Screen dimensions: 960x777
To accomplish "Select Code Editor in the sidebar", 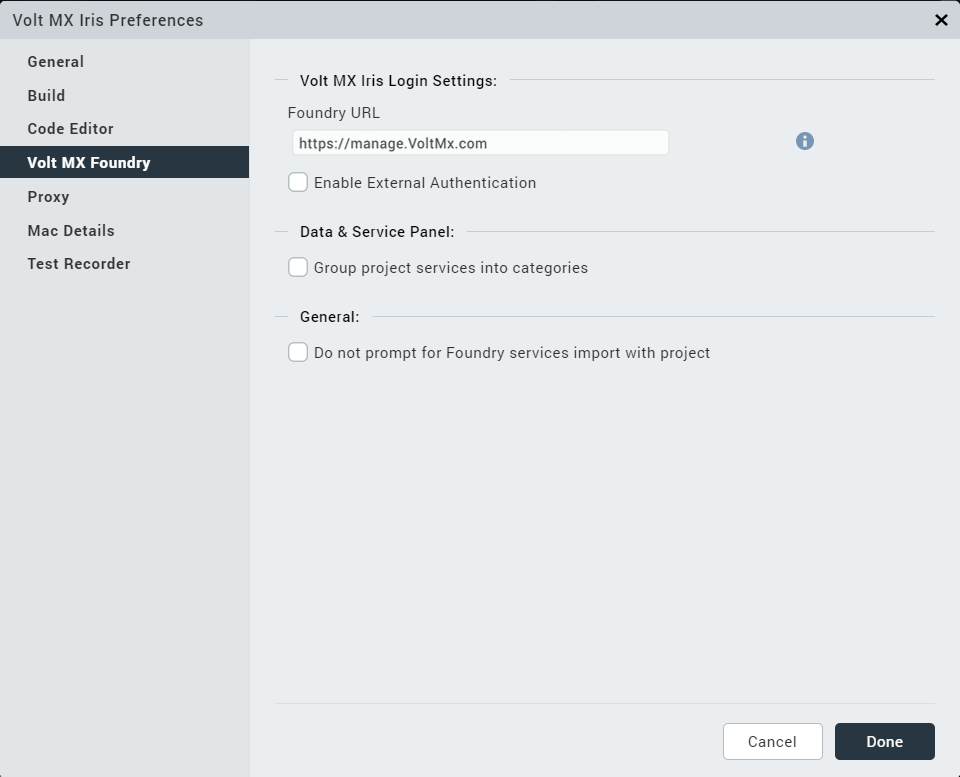I will pos(70,129).
